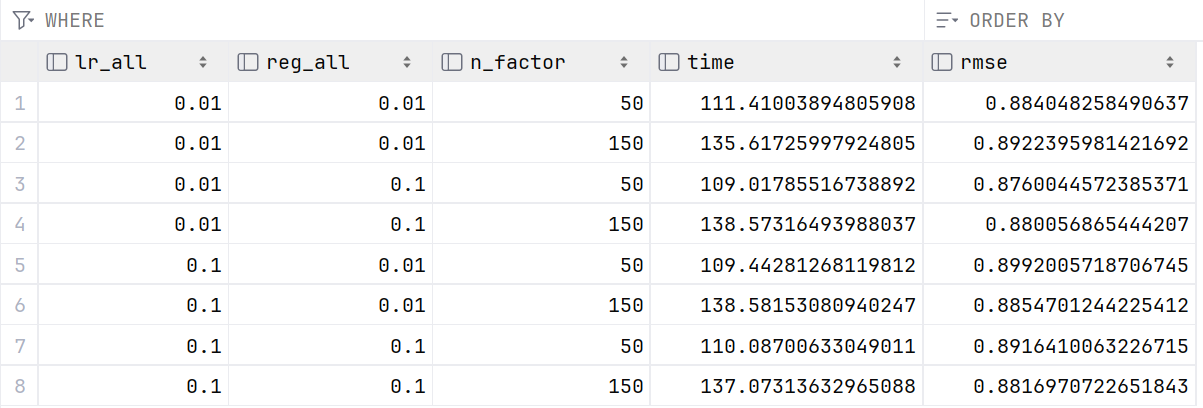The height and width of the screenshot is (408, 1203).
Task: Click time cell 135.61725997924805
Action: point(787,143)
